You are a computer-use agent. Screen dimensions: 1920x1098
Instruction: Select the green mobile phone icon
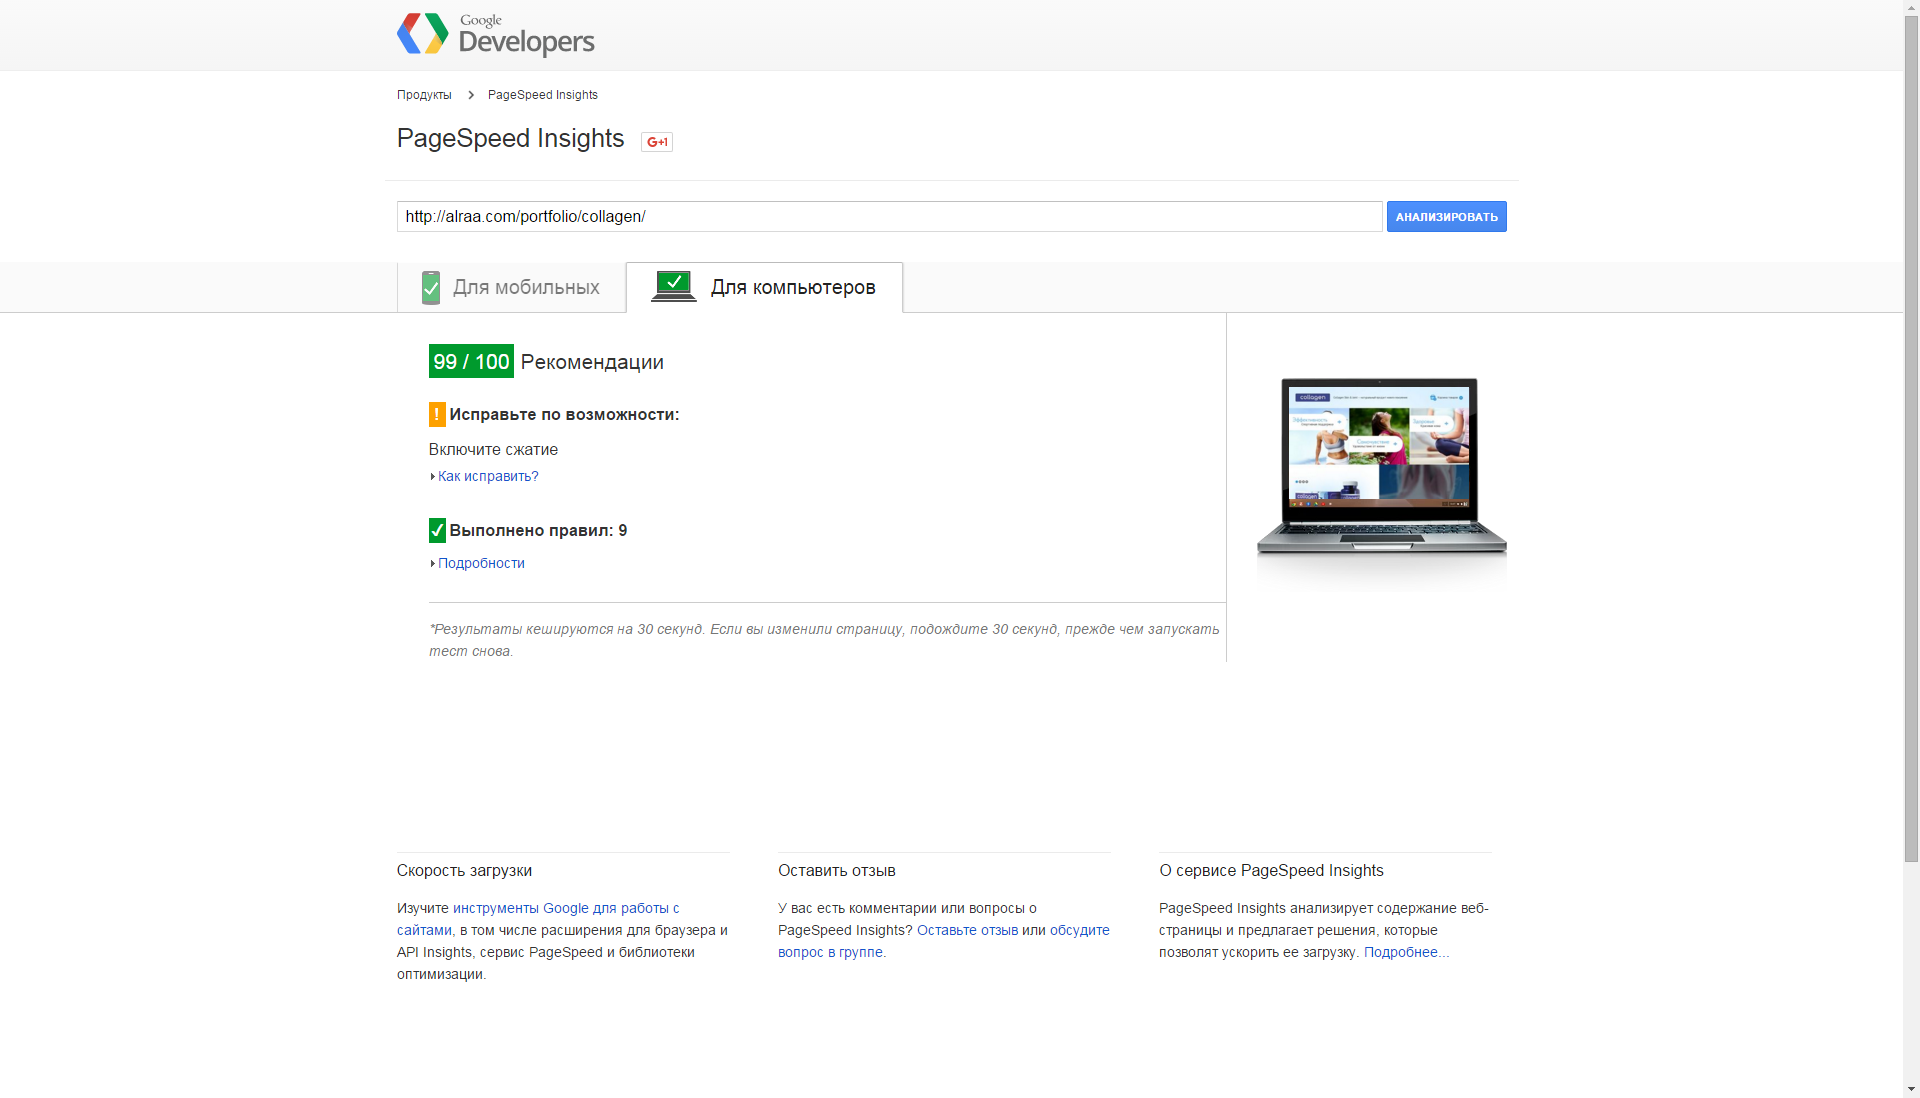(430, 287)
